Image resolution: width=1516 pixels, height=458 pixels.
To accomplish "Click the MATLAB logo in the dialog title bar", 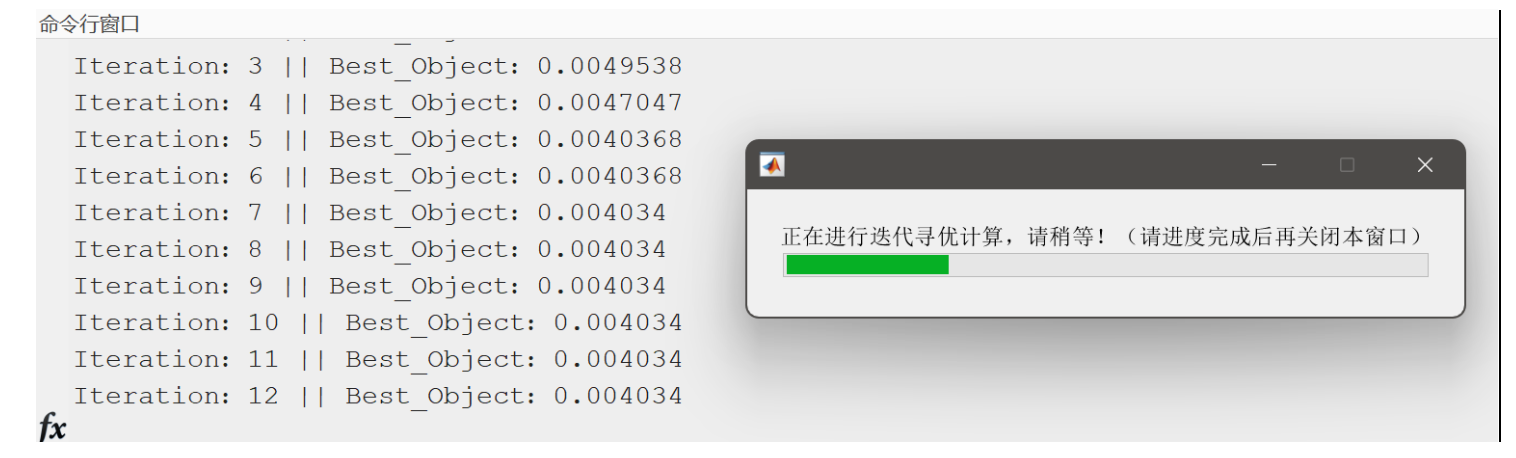I will pyautogui.click(x=772, y=165).
